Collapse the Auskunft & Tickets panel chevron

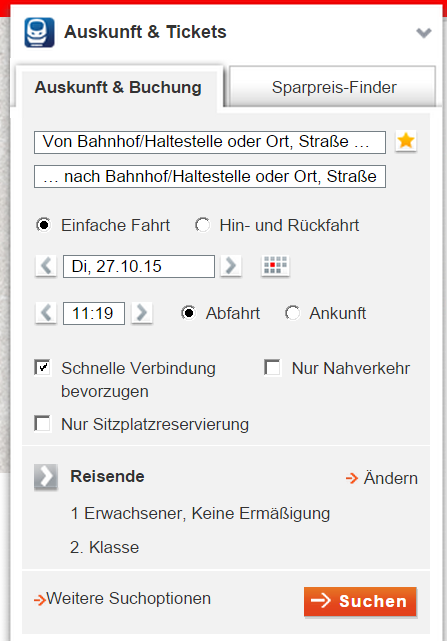[x=424, y=32]
